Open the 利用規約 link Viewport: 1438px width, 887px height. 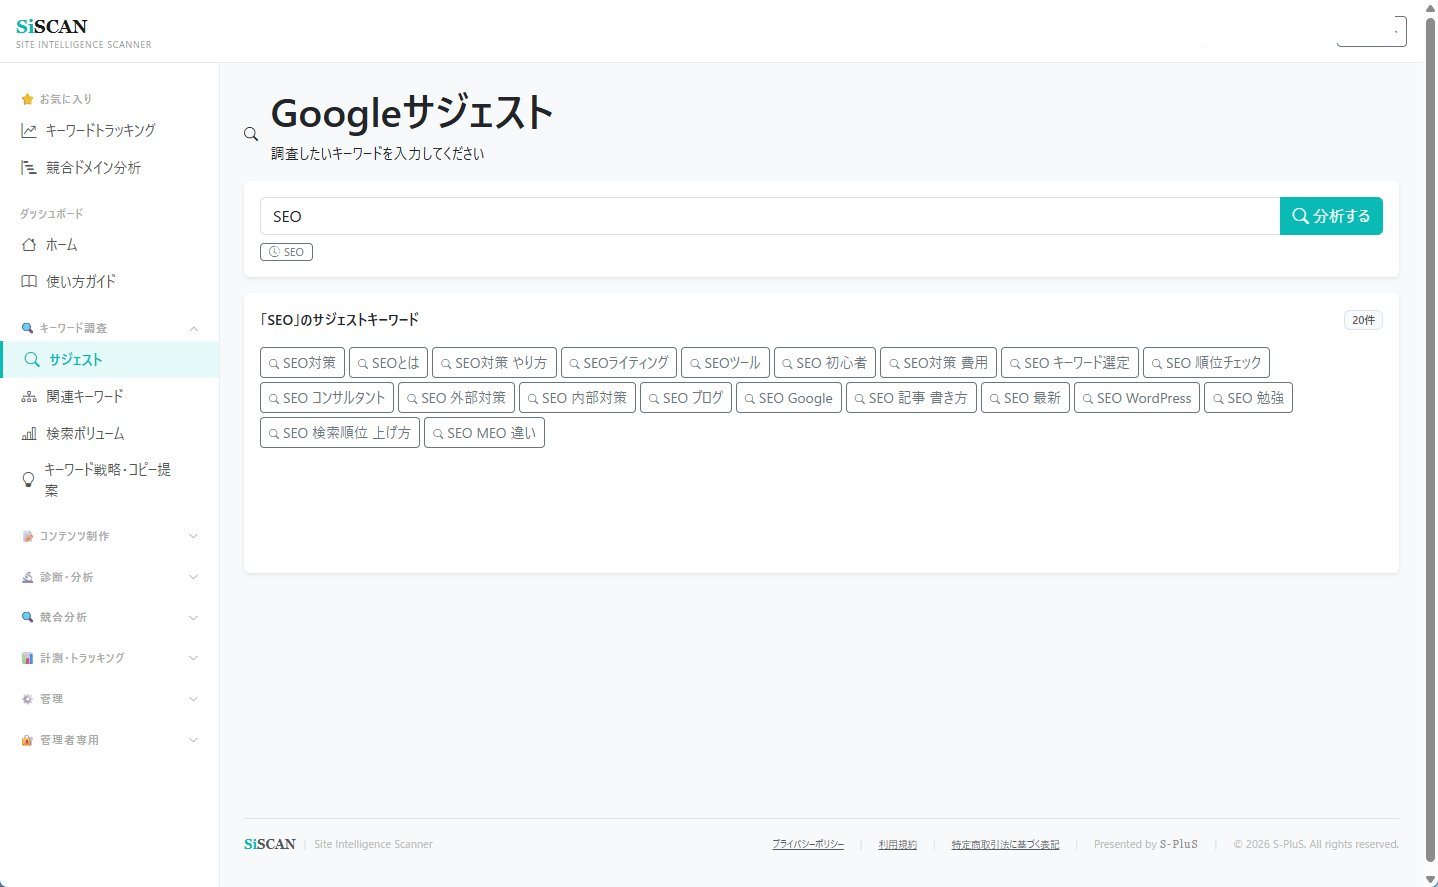(x=898, y=845)
